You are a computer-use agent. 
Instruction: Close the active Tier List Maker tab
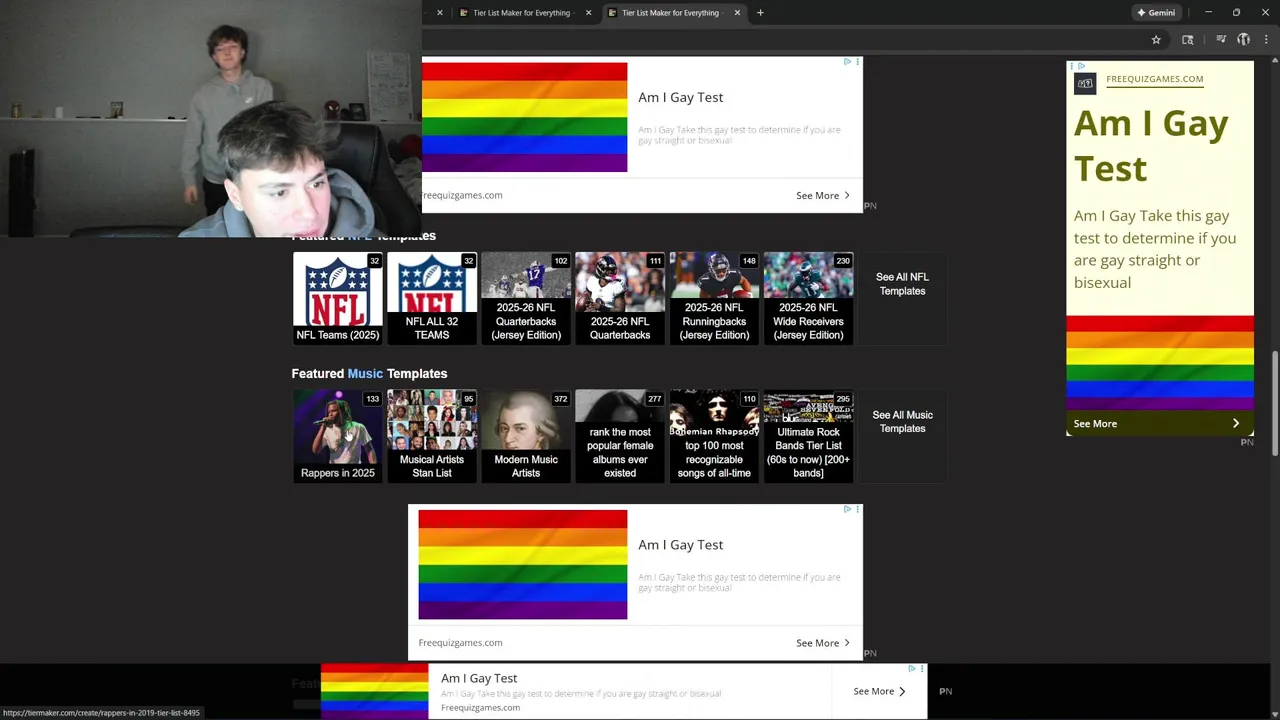(x=737, y=13)
